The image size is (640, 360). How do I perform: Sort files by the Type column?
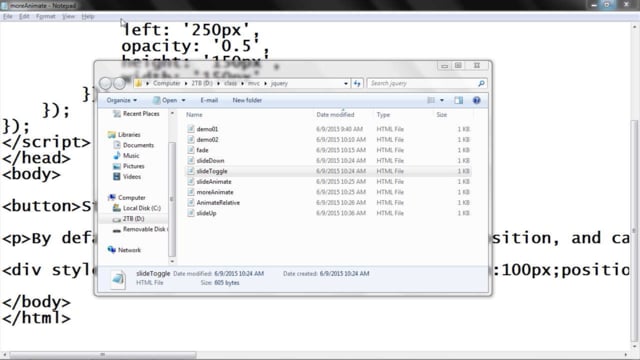coord(383,115)
